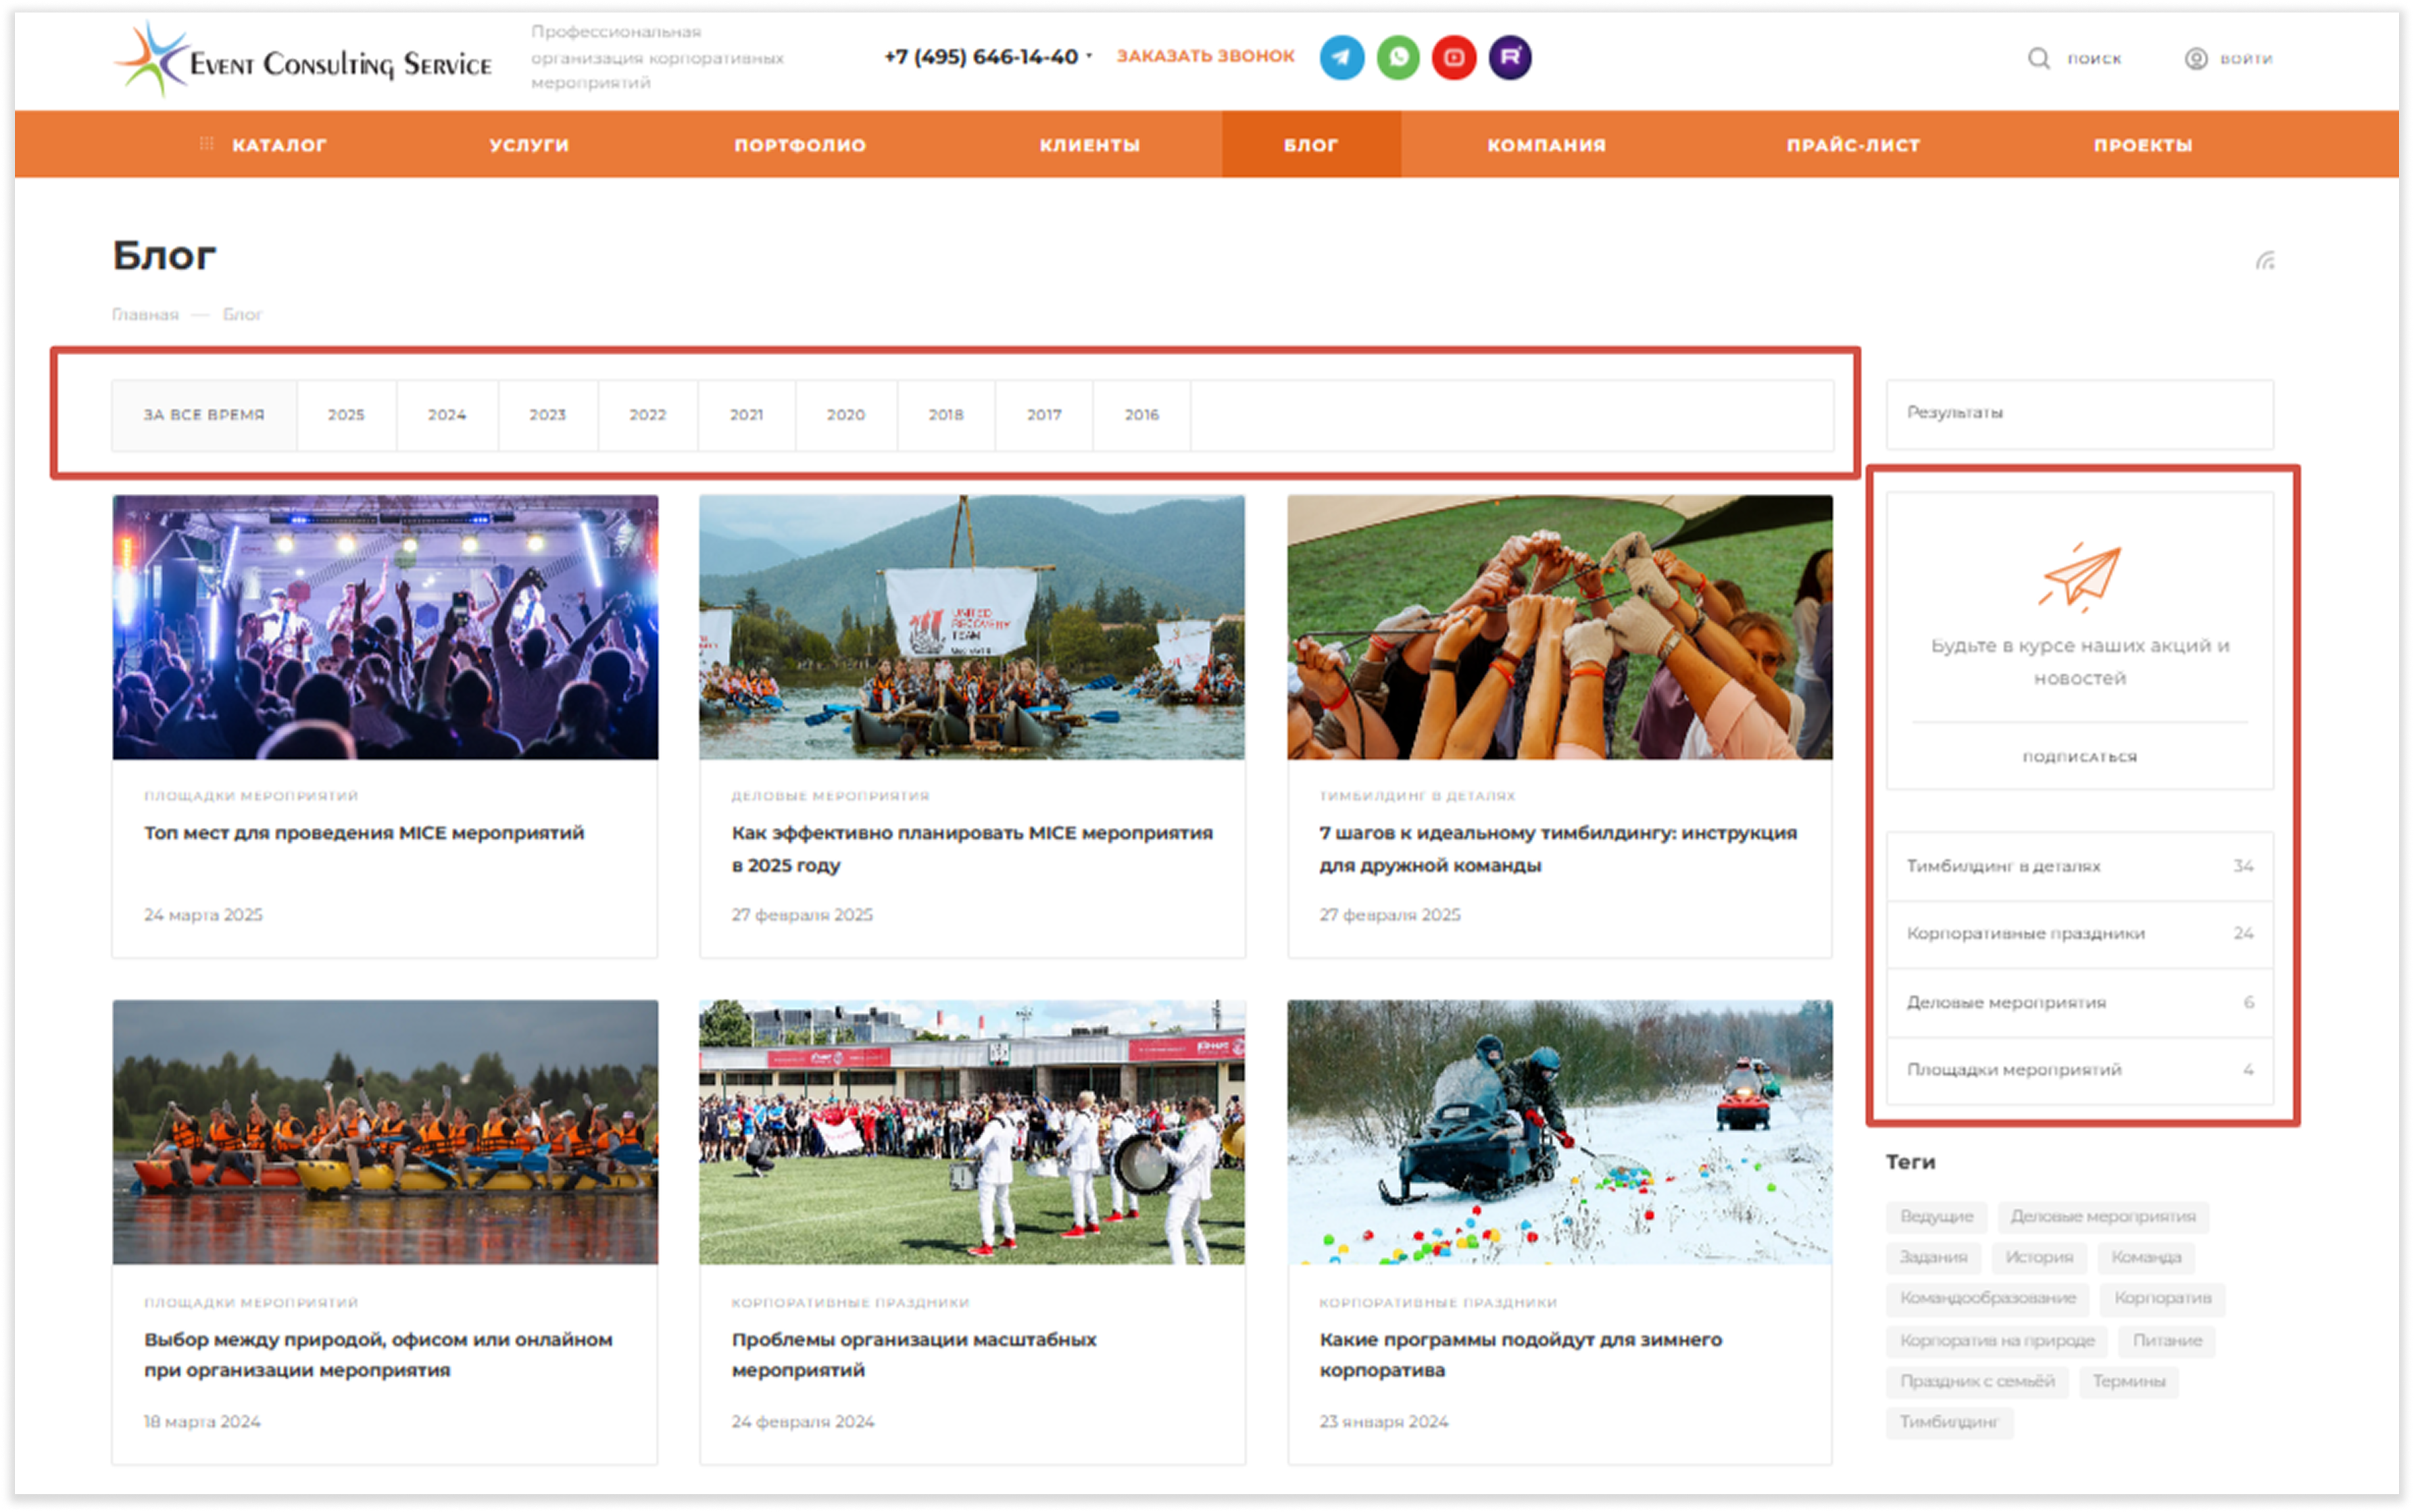
Task: Click the Заказать звонок link
Action: point(1205,56)
